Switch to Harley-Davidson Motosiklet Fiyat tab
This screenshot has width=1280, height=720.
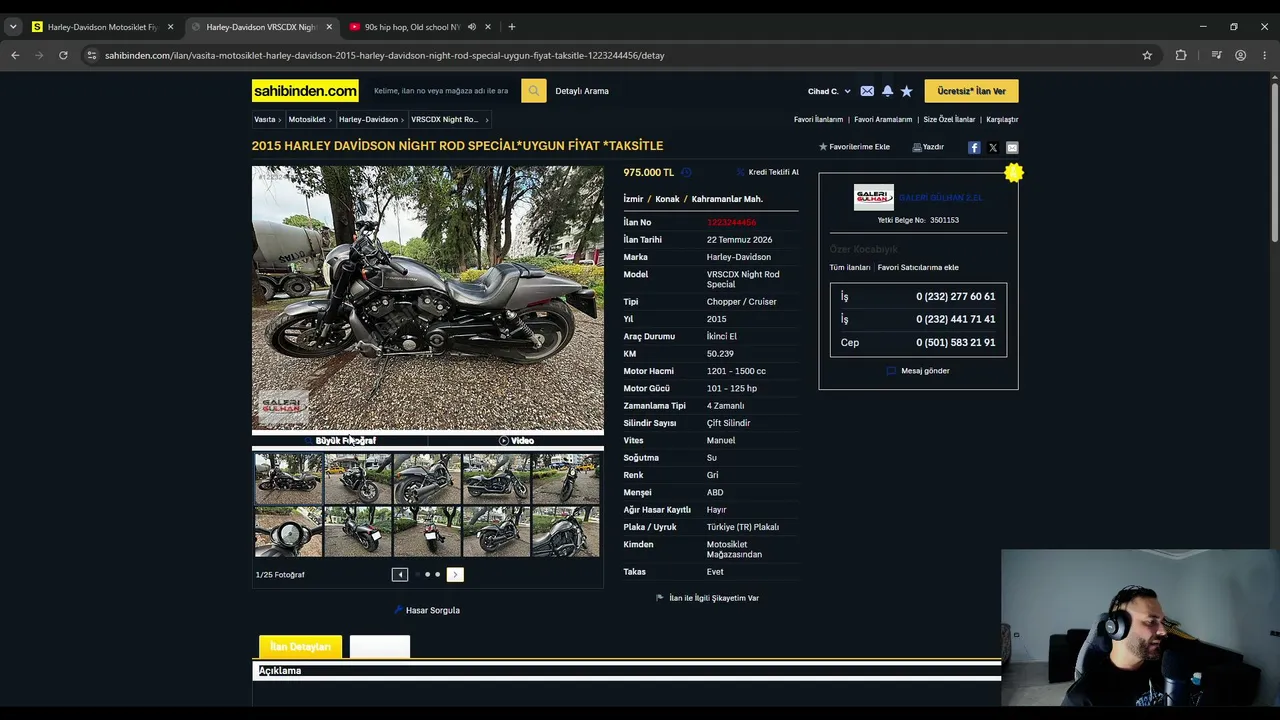(103, 27)
